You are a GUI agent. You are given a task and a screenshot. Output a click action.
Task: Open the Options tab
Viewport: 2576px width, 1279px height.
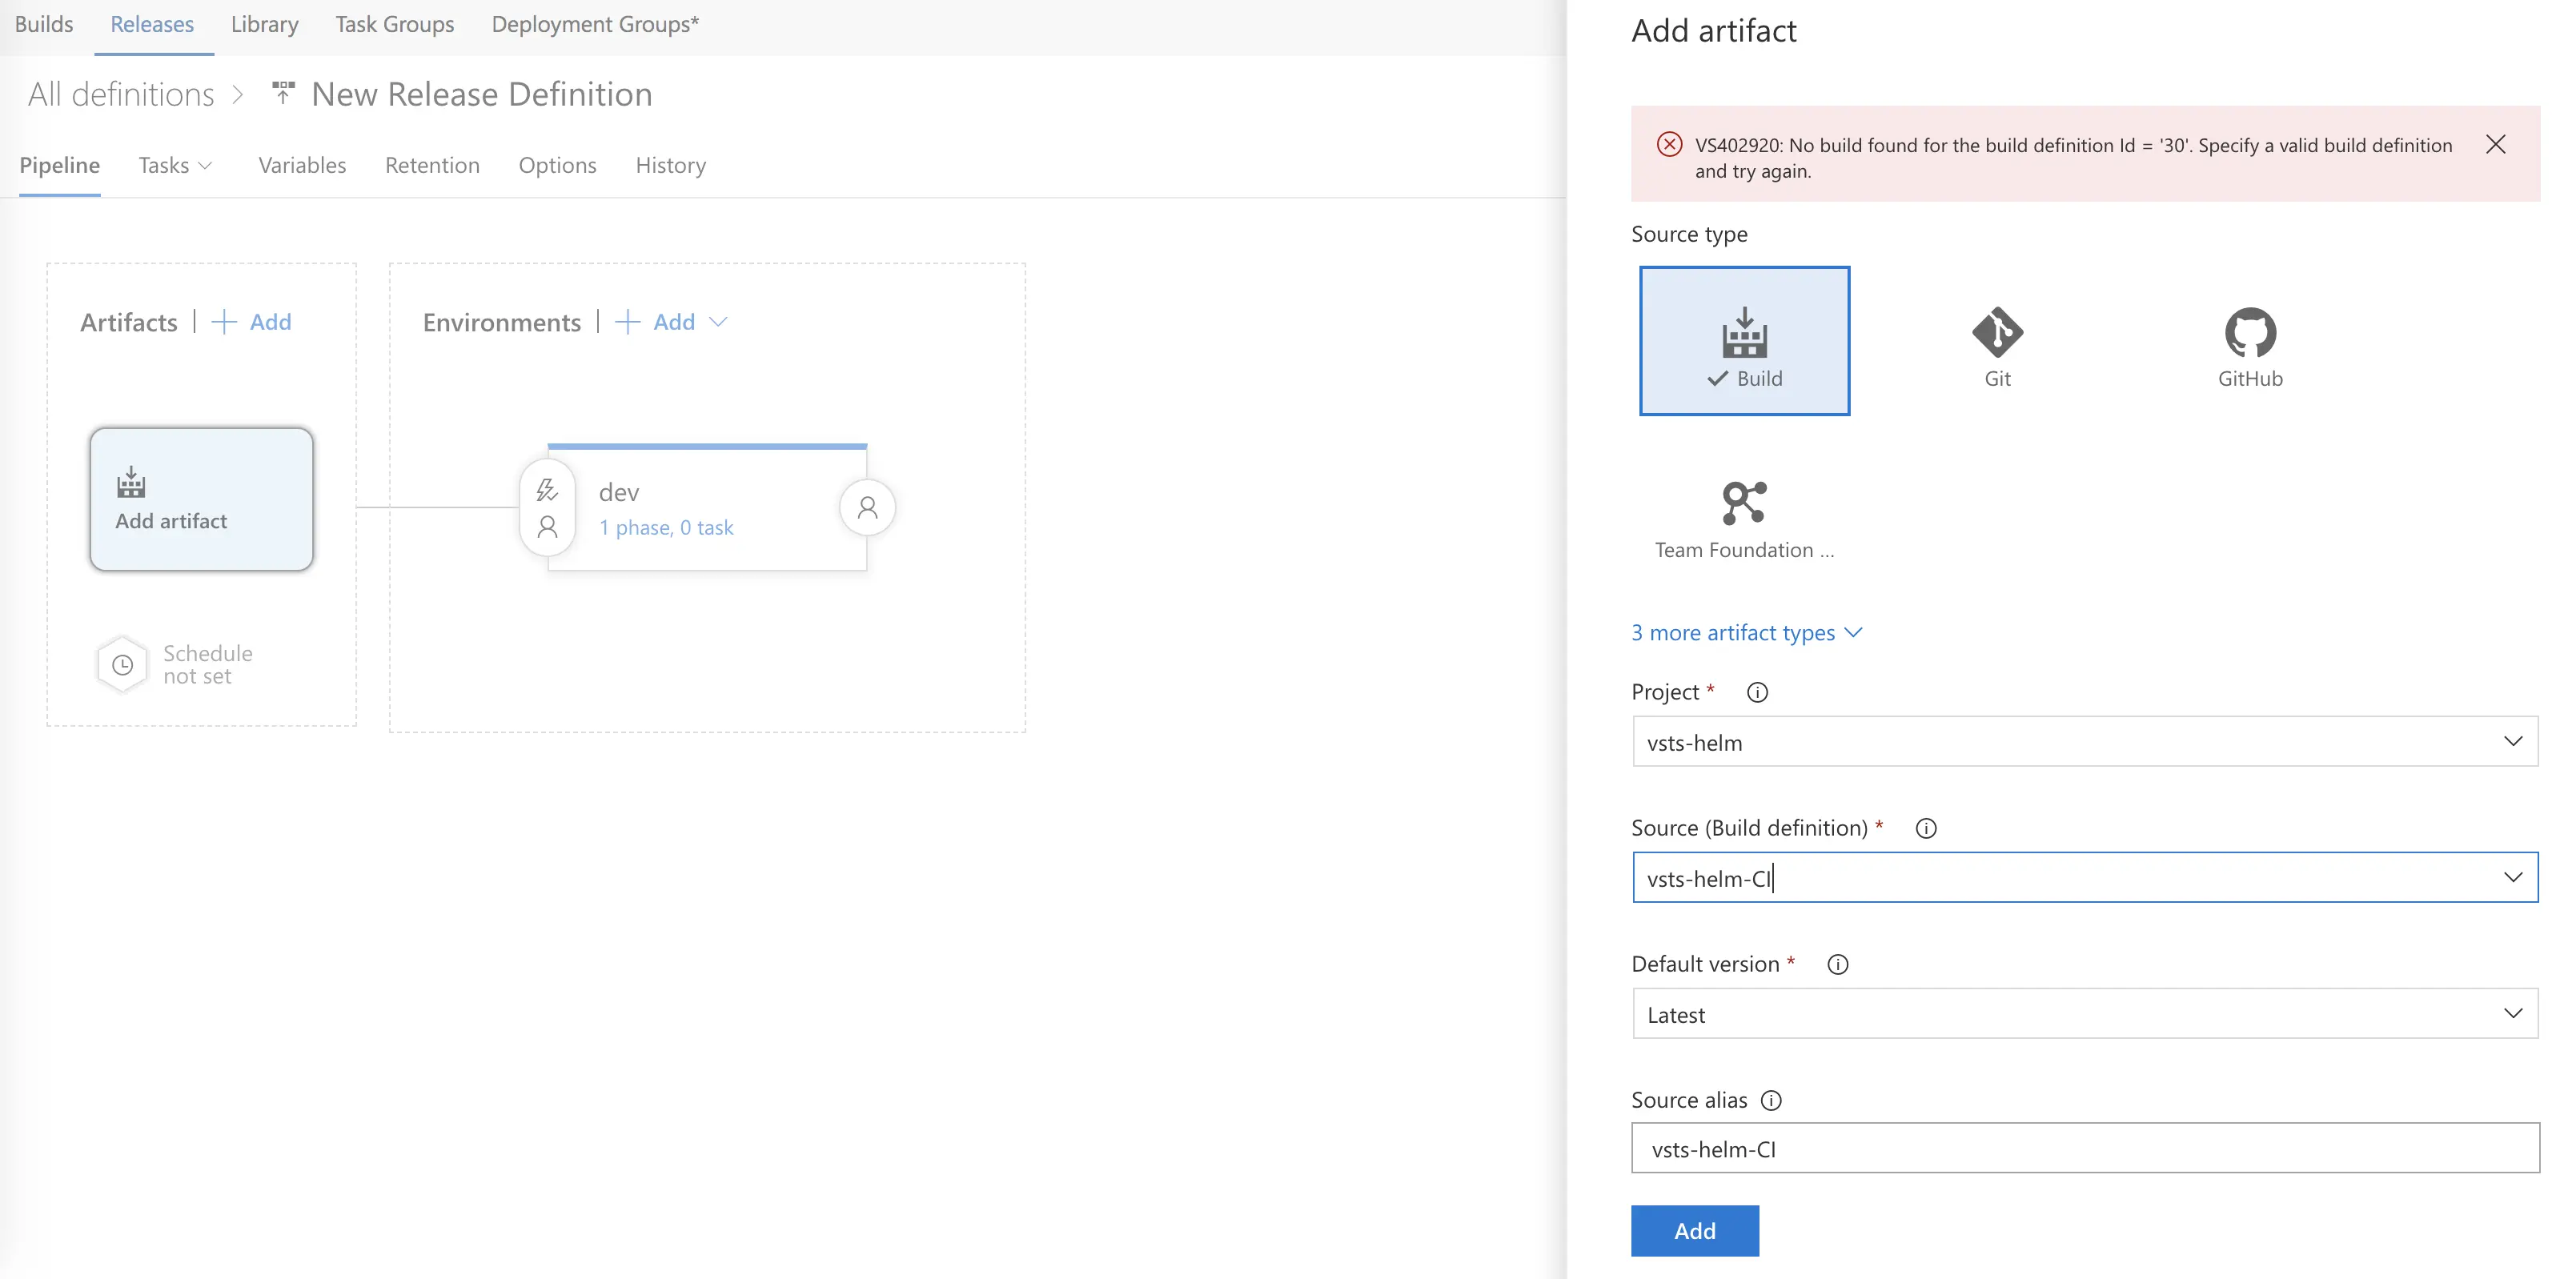point(557,165)
